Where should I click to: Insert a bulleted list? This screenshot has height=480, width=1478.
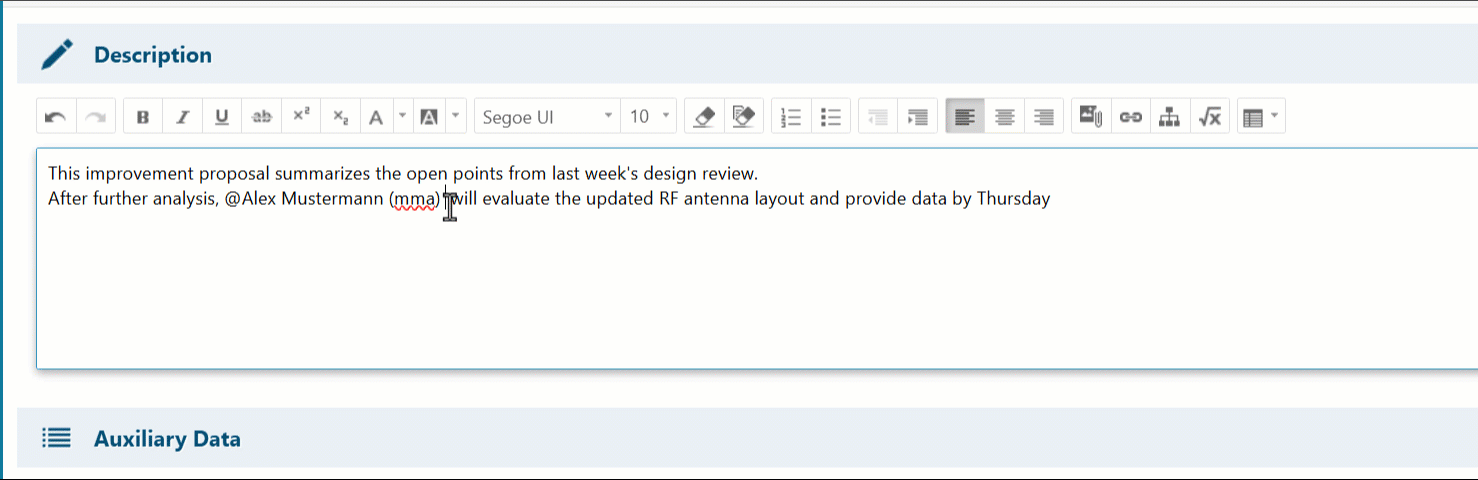tap(831, 117)
